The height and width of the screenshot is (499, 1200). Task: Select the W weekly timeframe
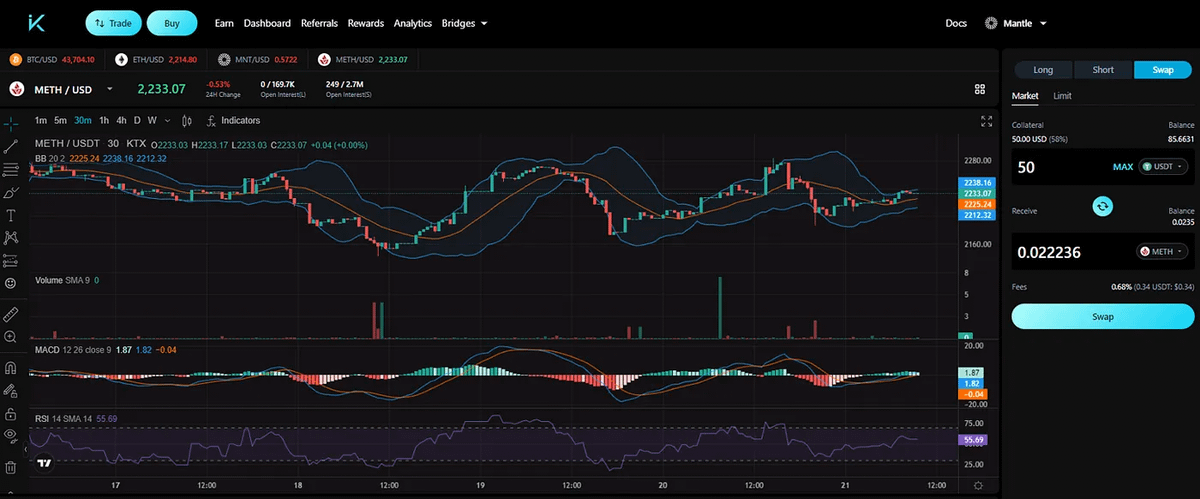point(152,121)
